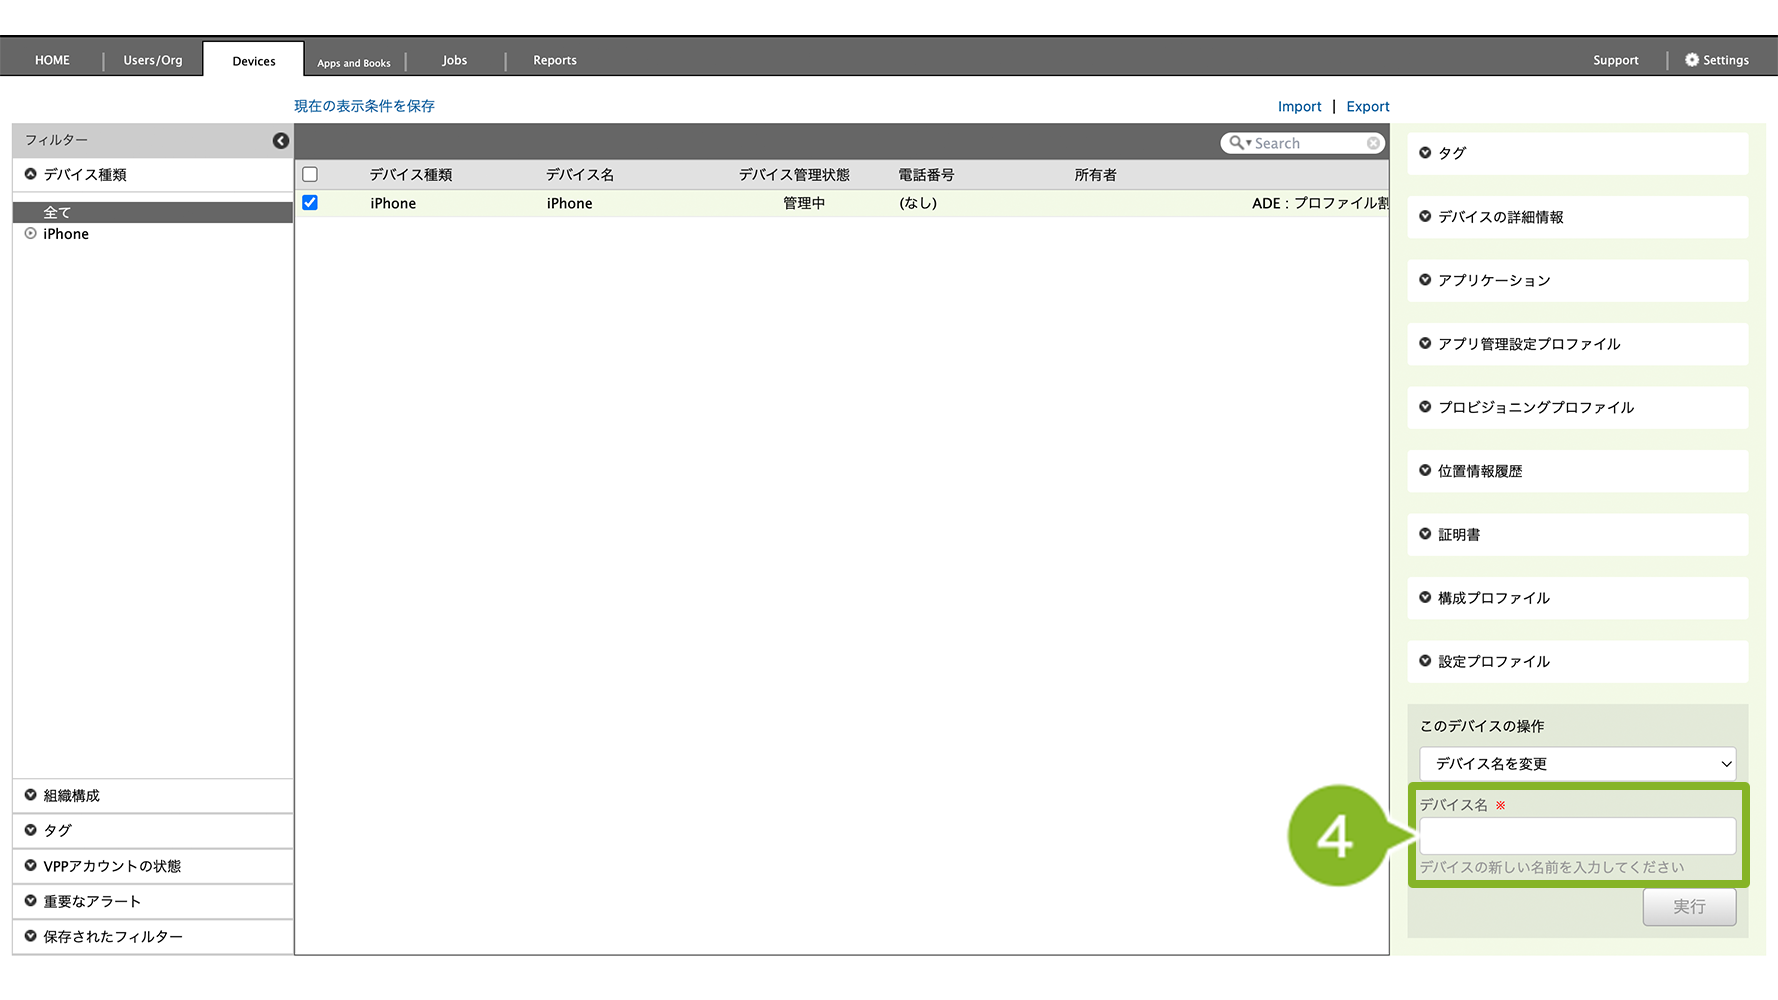Clear the search field with X icon

point(1373,143)
